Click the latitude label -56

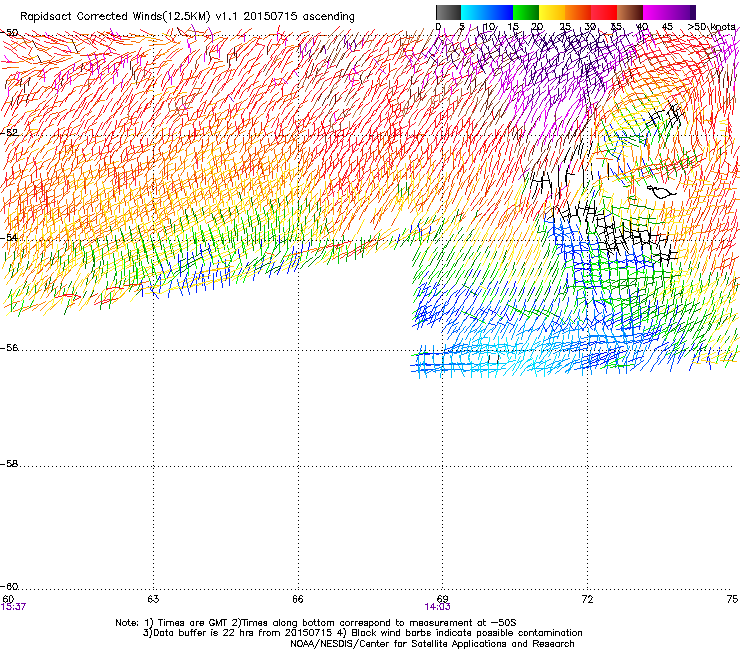click(9, 347)
